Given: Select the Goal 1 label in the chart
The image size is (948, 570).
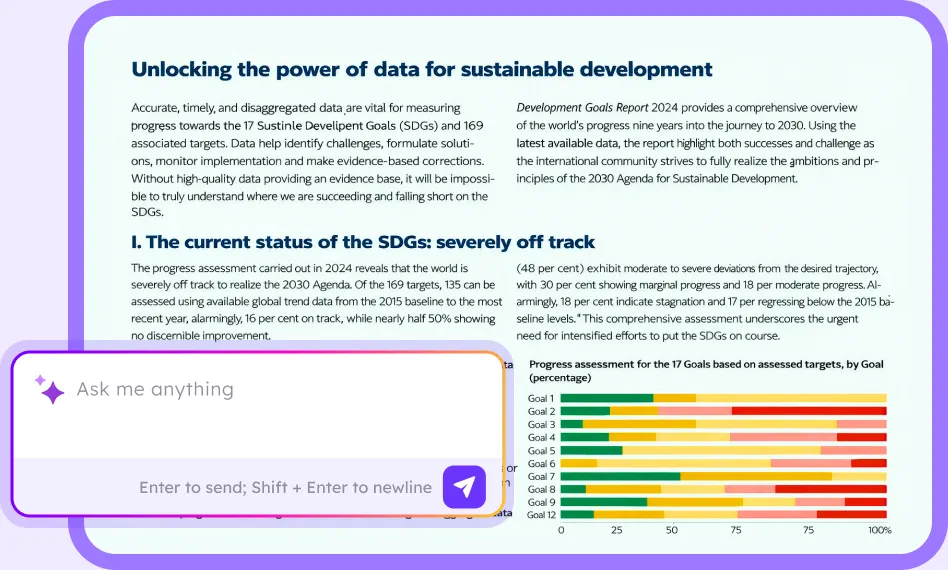Looking at the screenshot, I should point(541,398).
